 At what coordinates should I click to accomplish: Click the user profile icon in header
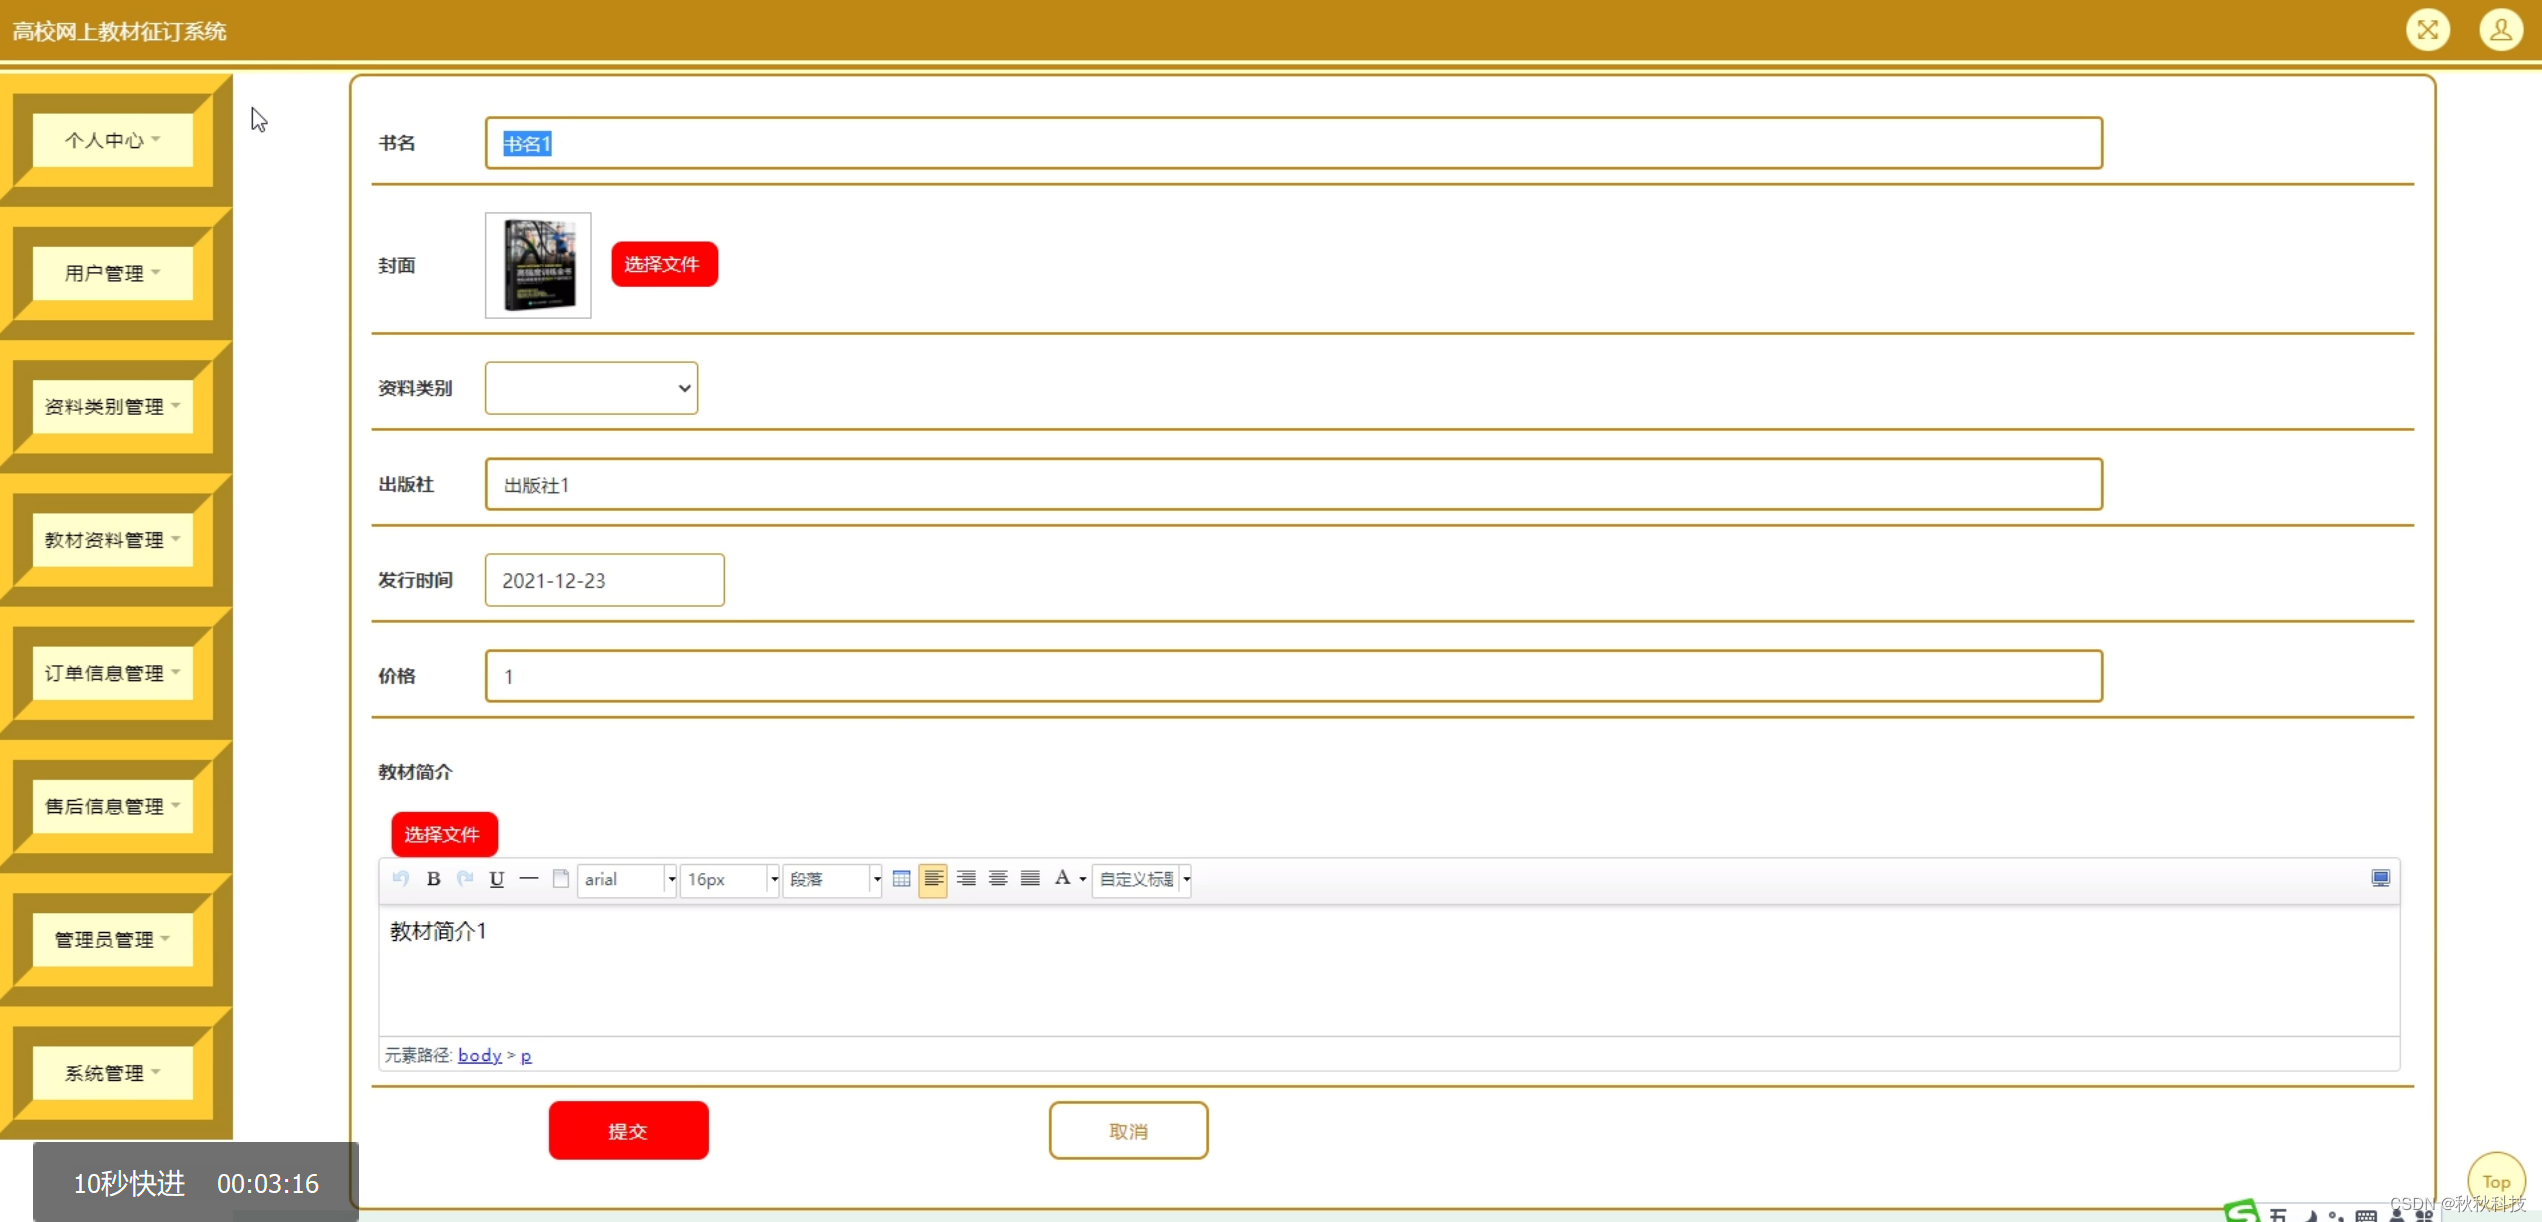point(2500,30)
